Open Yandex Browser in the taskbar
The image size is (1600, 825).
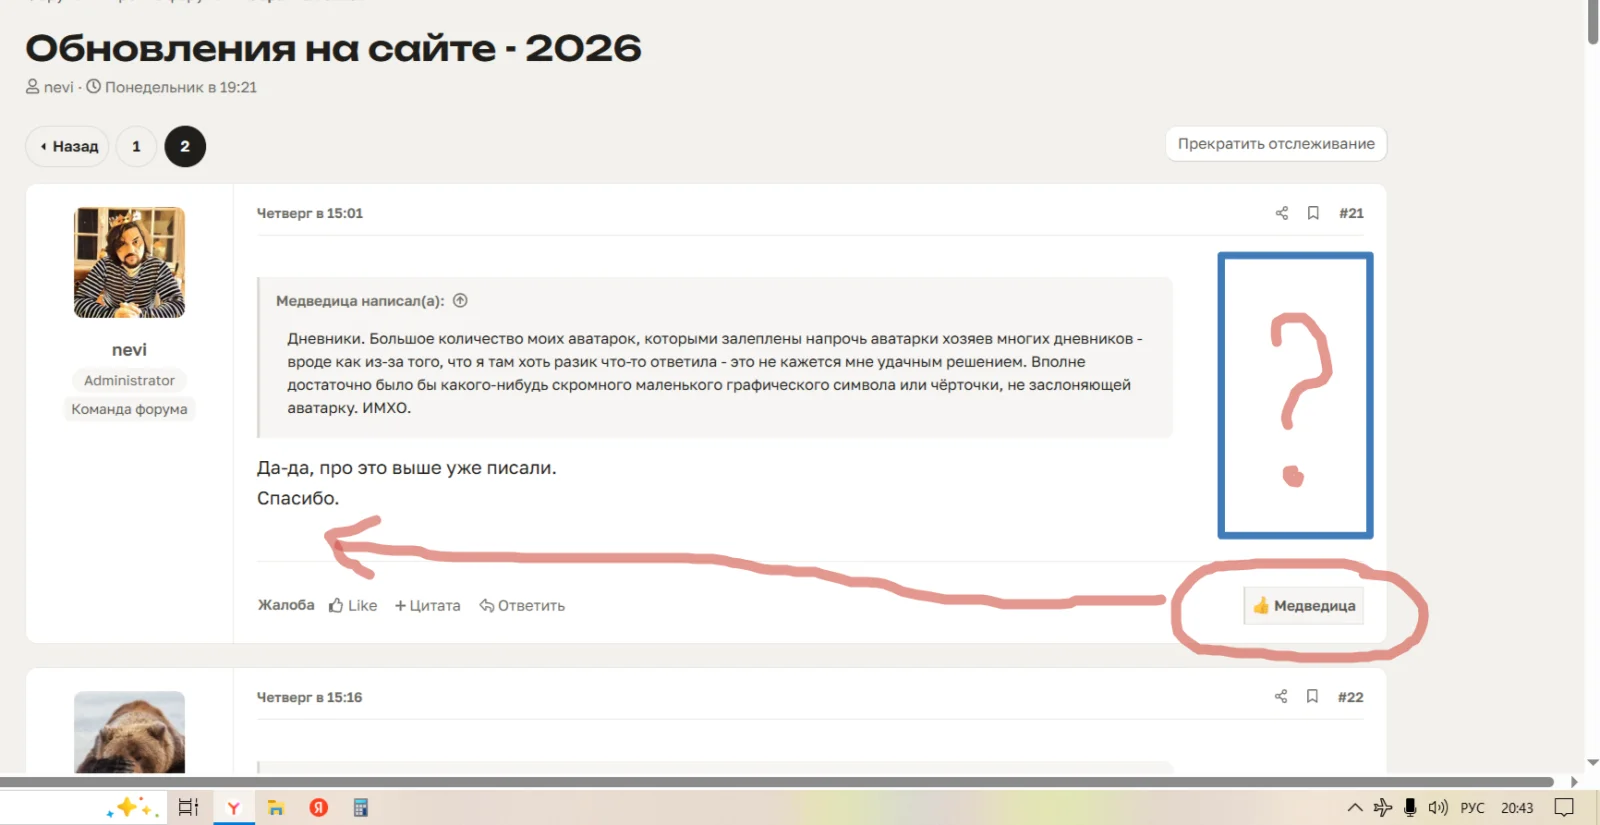click(x=233, y=807)
